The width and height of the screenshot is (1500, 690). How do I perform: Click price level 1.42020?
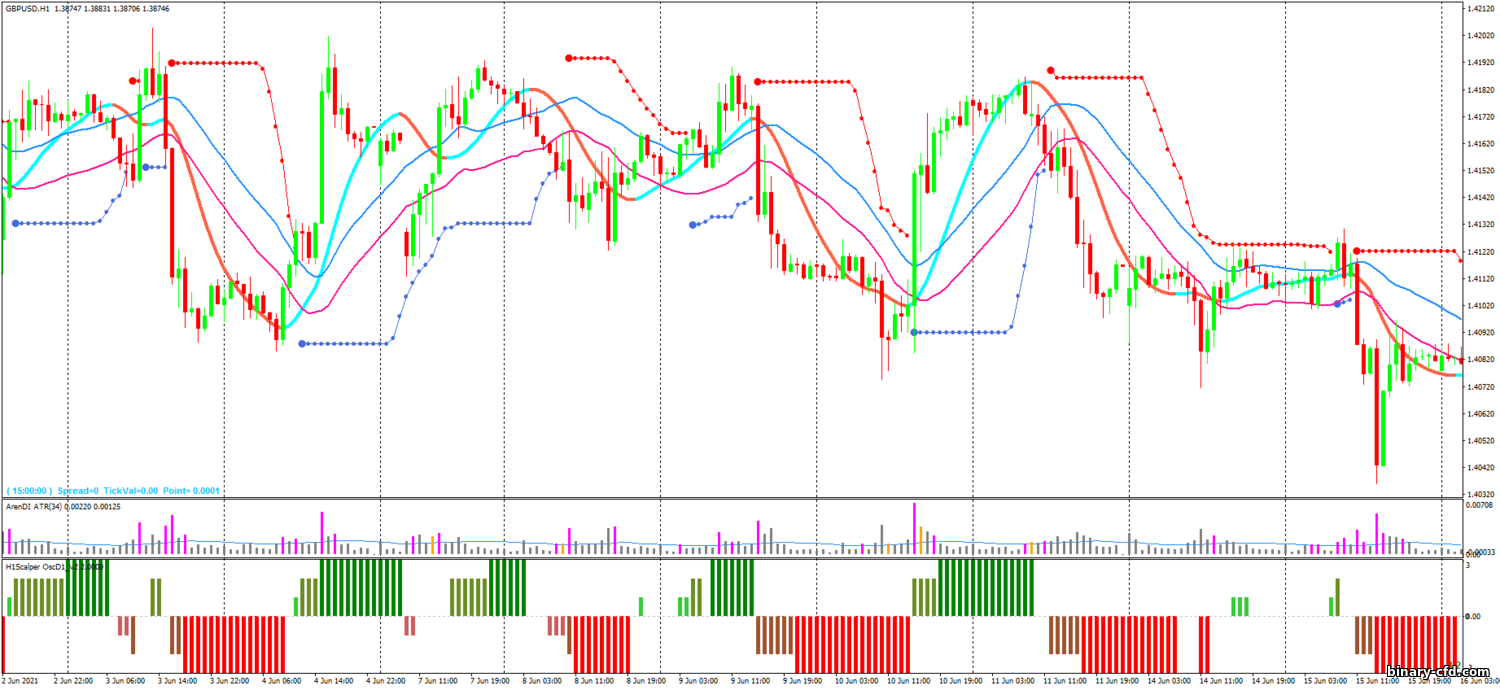[x=1480, y=36]
